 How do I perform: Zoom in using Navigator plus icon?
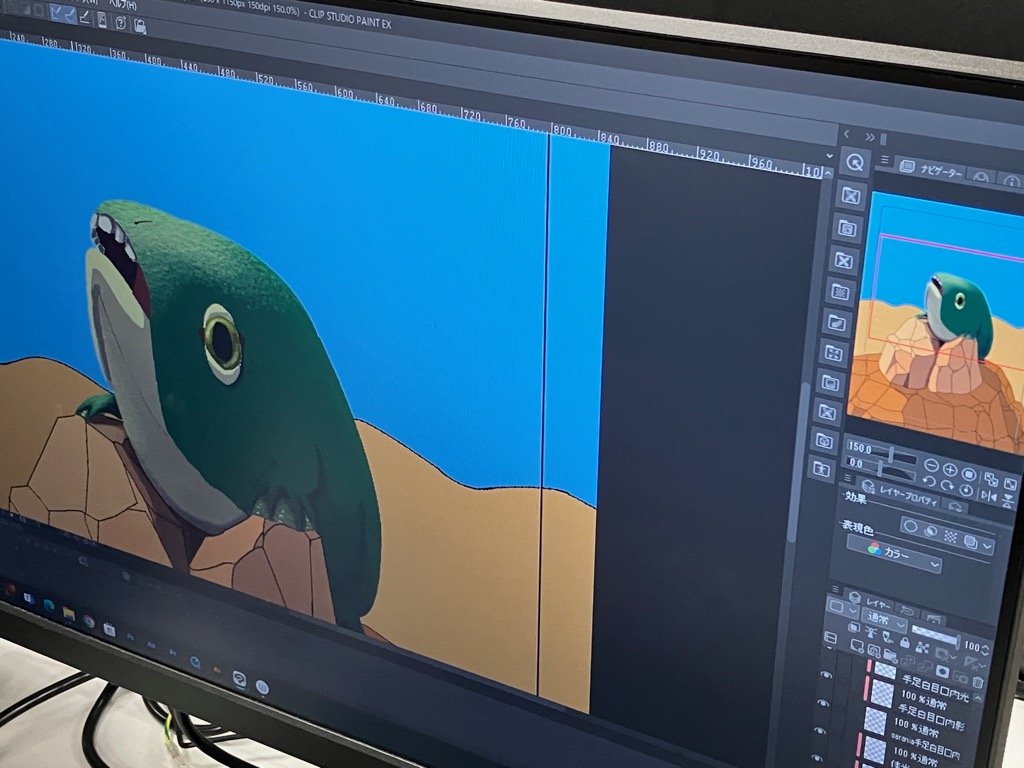point(950,470)
